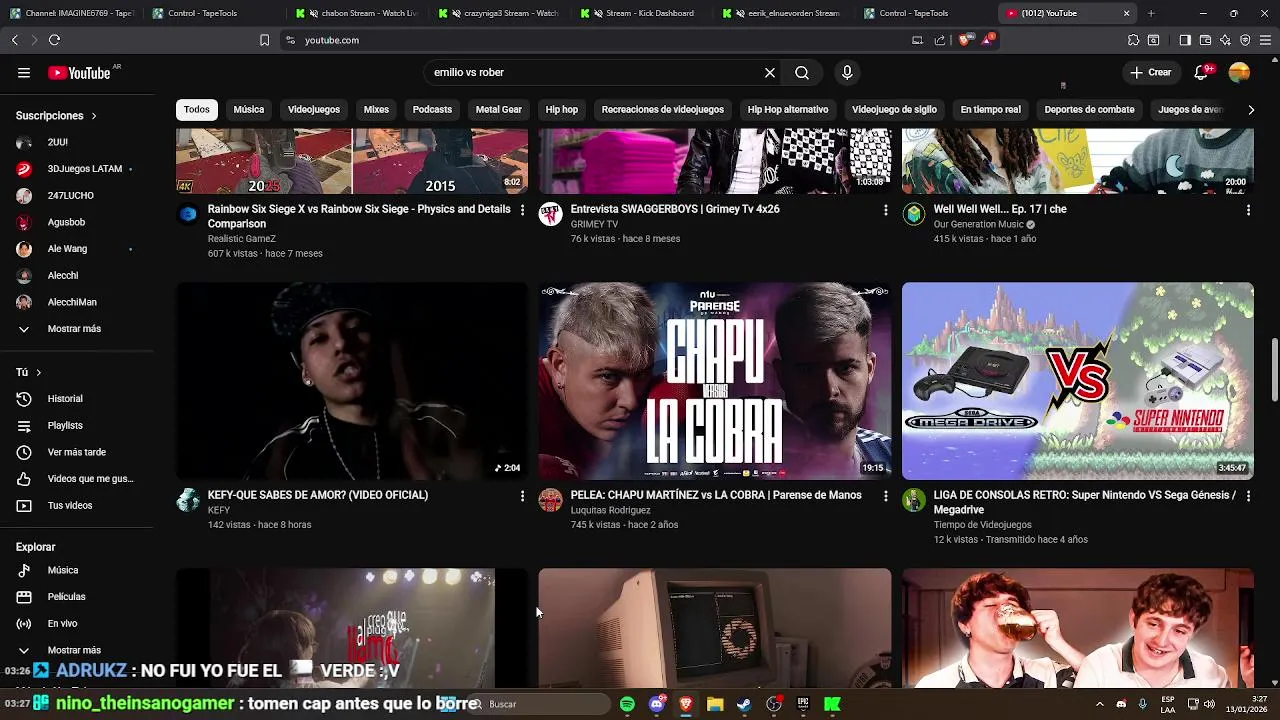Screen dimensions: 1280x720
Task: Expand Mostrar más under Explorar
Action: [76, 650]
